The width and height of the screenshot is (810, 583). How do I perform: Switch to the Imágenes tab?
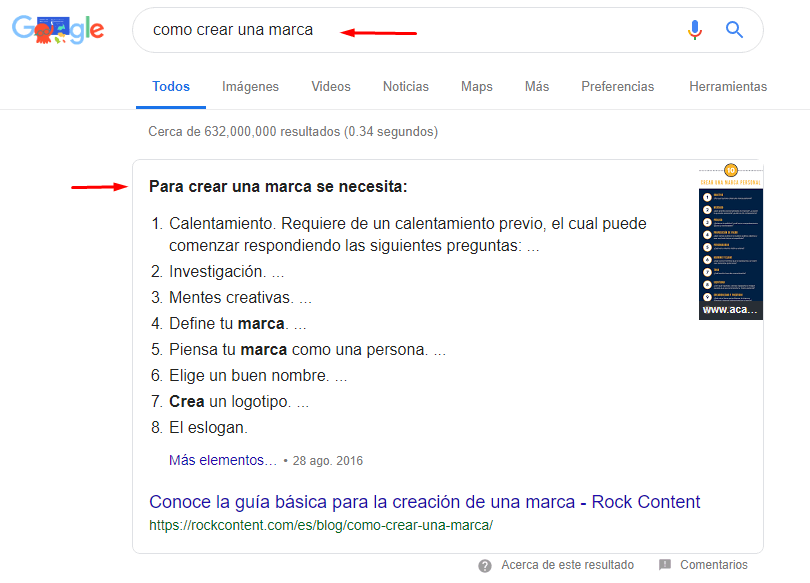(251, 87)
